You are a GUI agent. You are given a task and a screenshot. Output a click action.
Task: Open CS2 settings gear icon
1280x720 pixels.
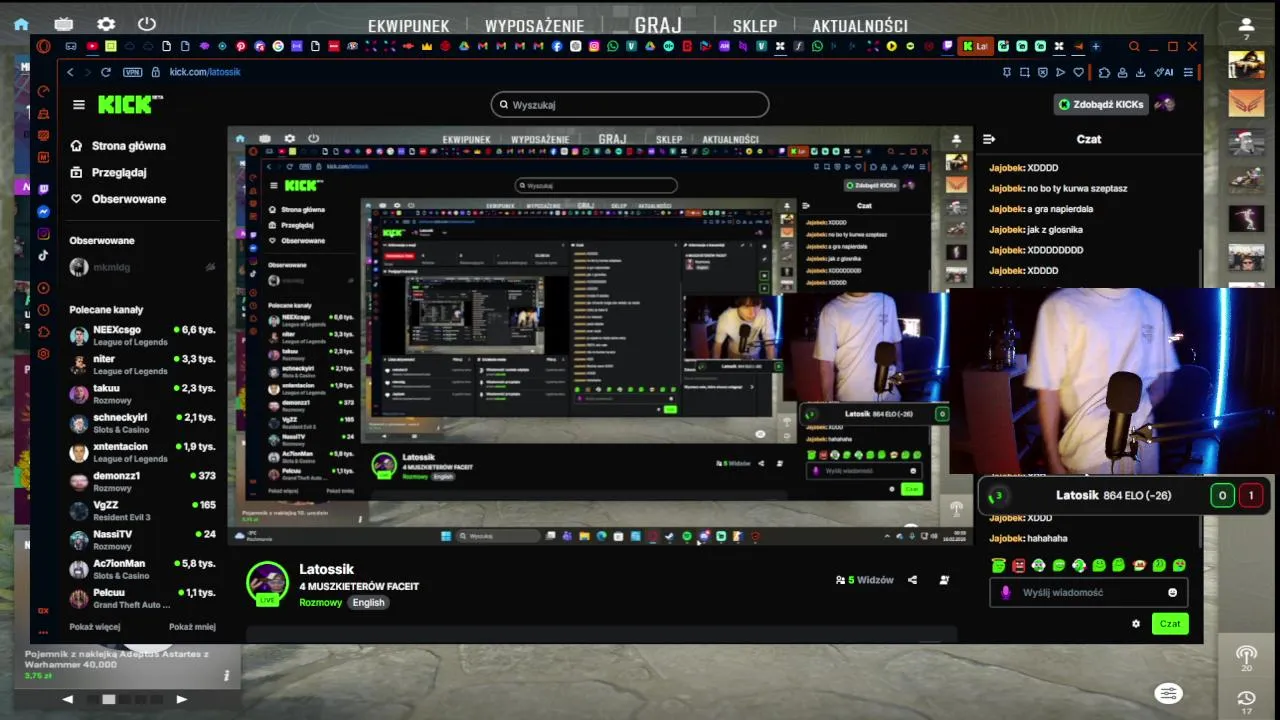click(105, 24)
